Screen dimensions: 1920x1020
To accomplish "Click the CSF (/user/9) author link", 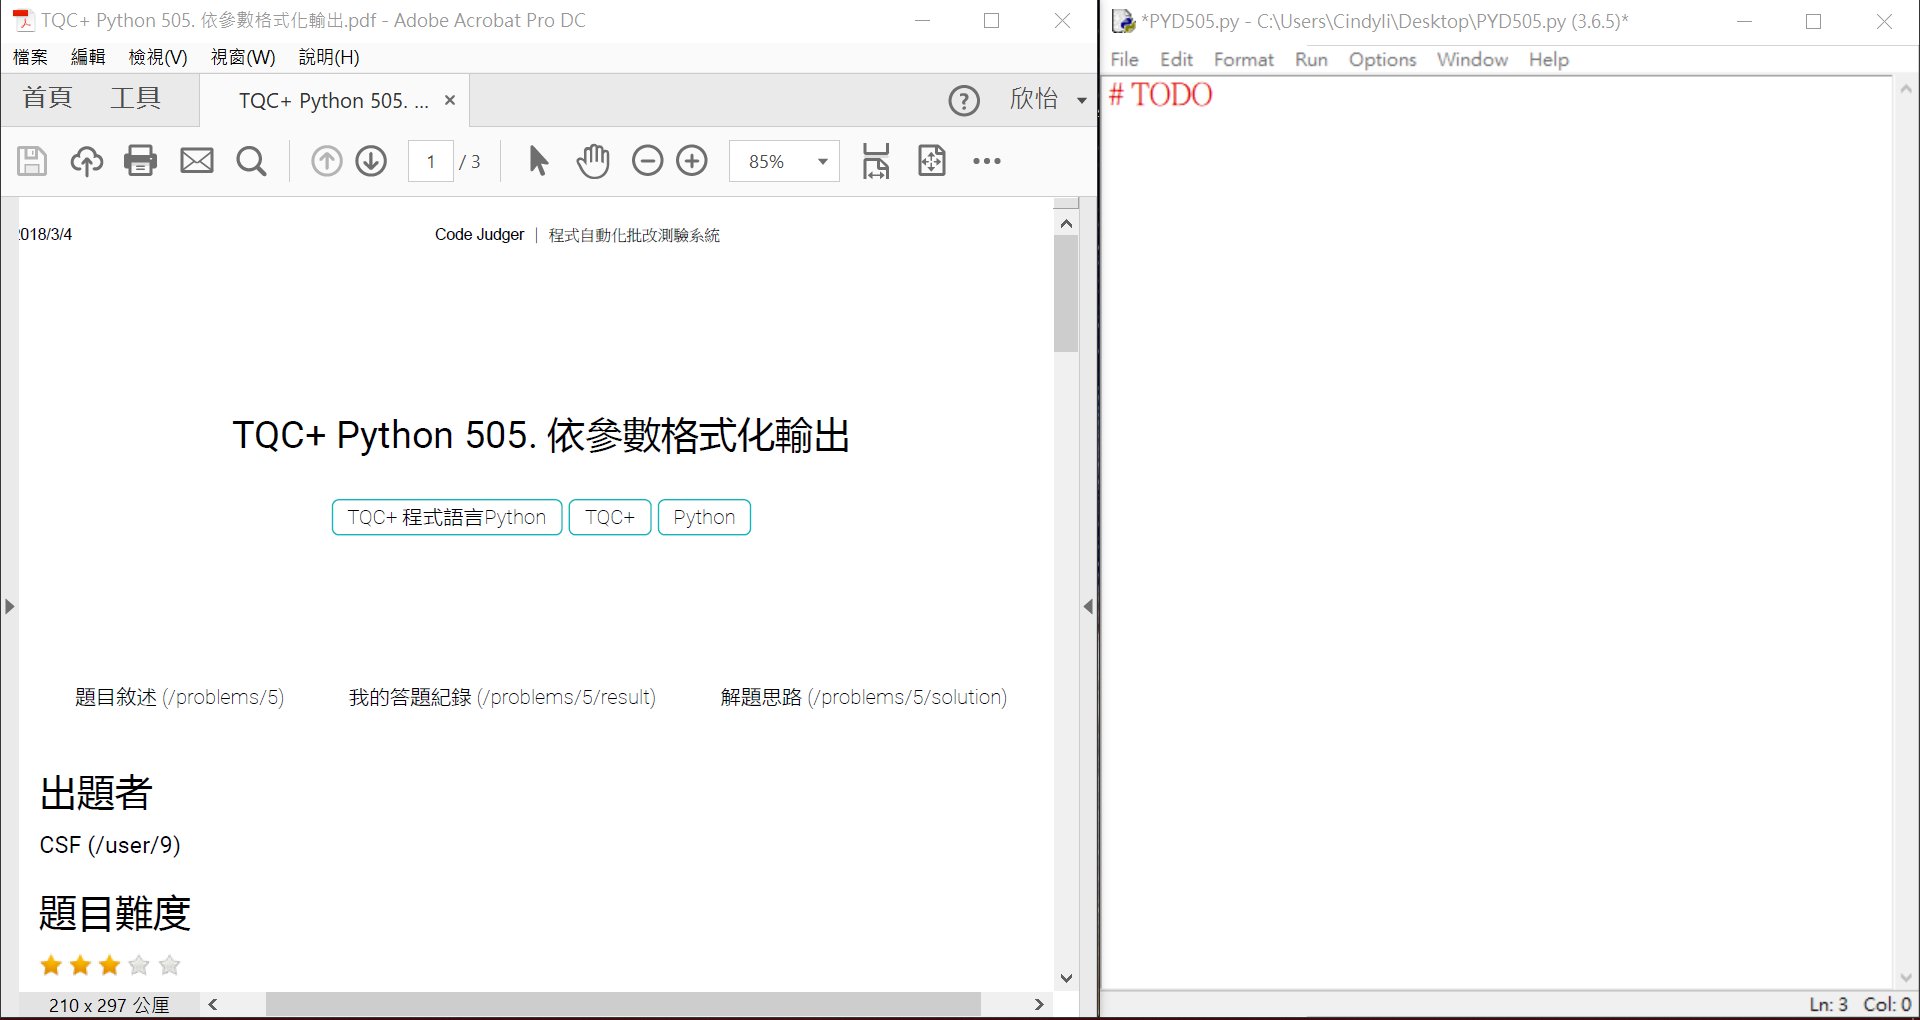I will click(x=110, y=845).
